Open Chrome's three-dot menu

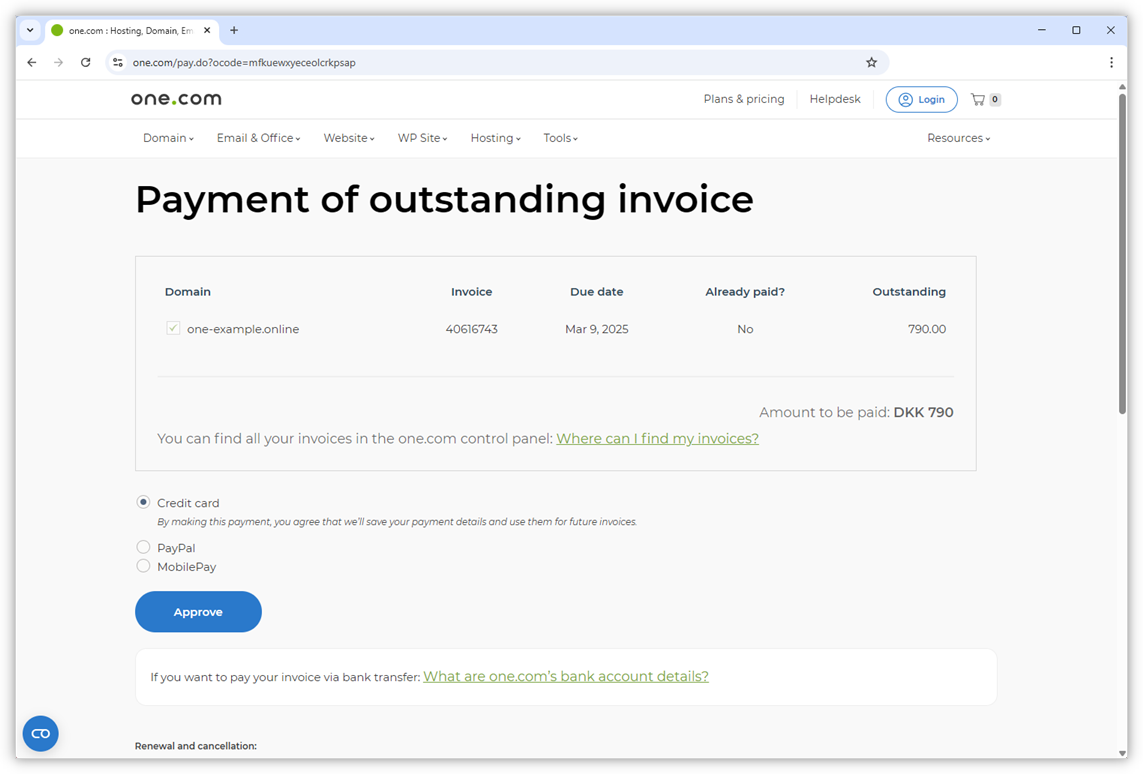[x=1111, y=62]
